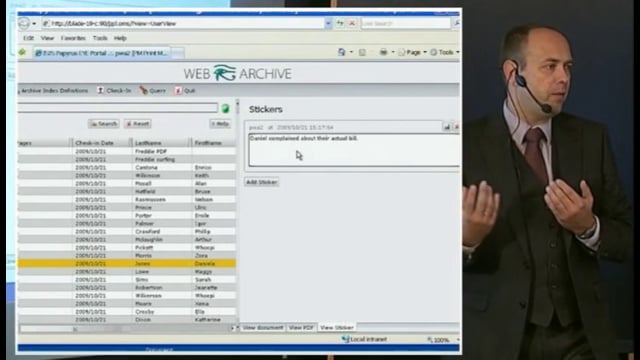Select the highlighted Jones Daniela row

click(x=127, y=264)
